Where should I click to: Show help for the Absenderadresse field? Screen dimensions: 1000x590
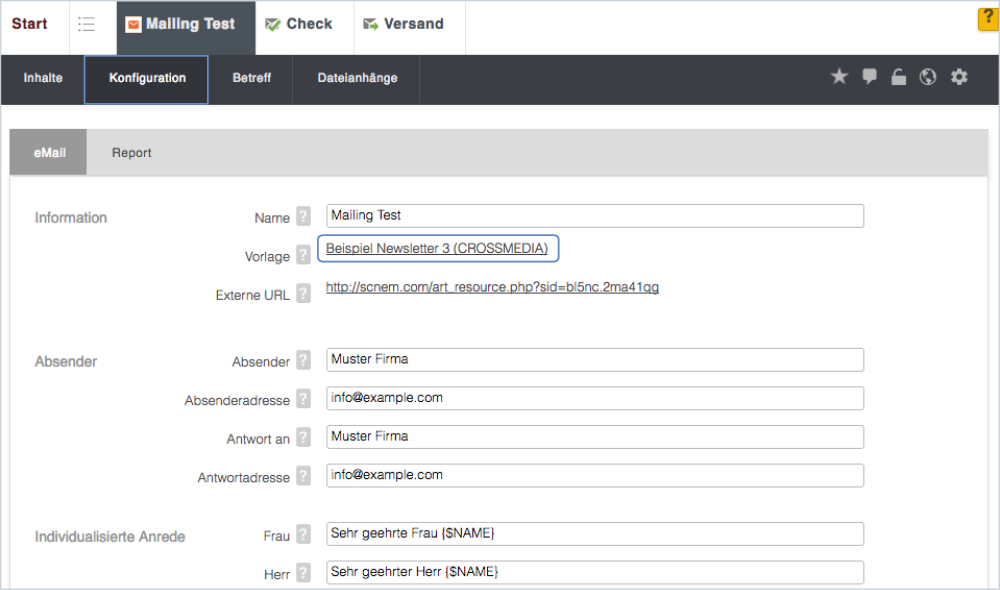pos(304,400)
